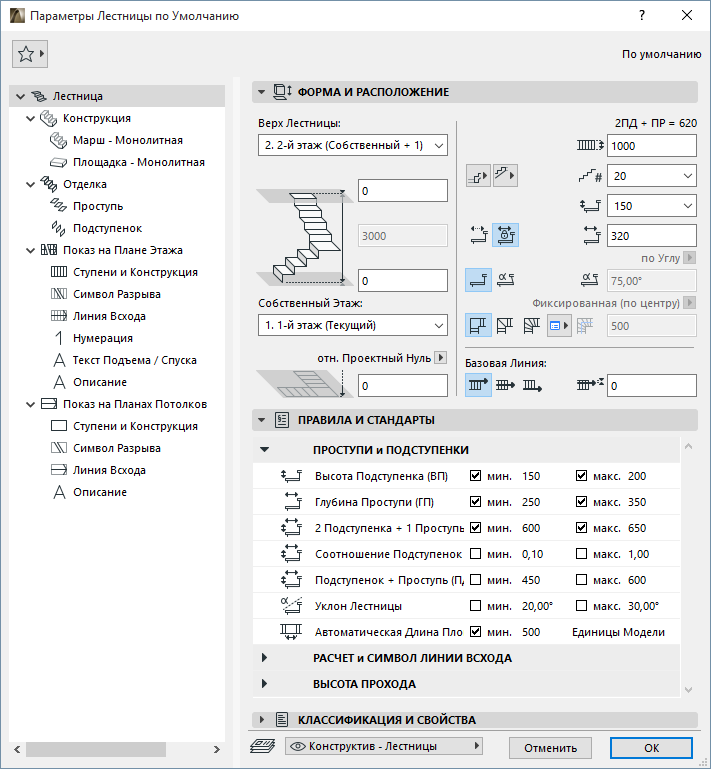Choose the third winder turn type icon
This screenshot has height=769, width=711.
point(532,326)
